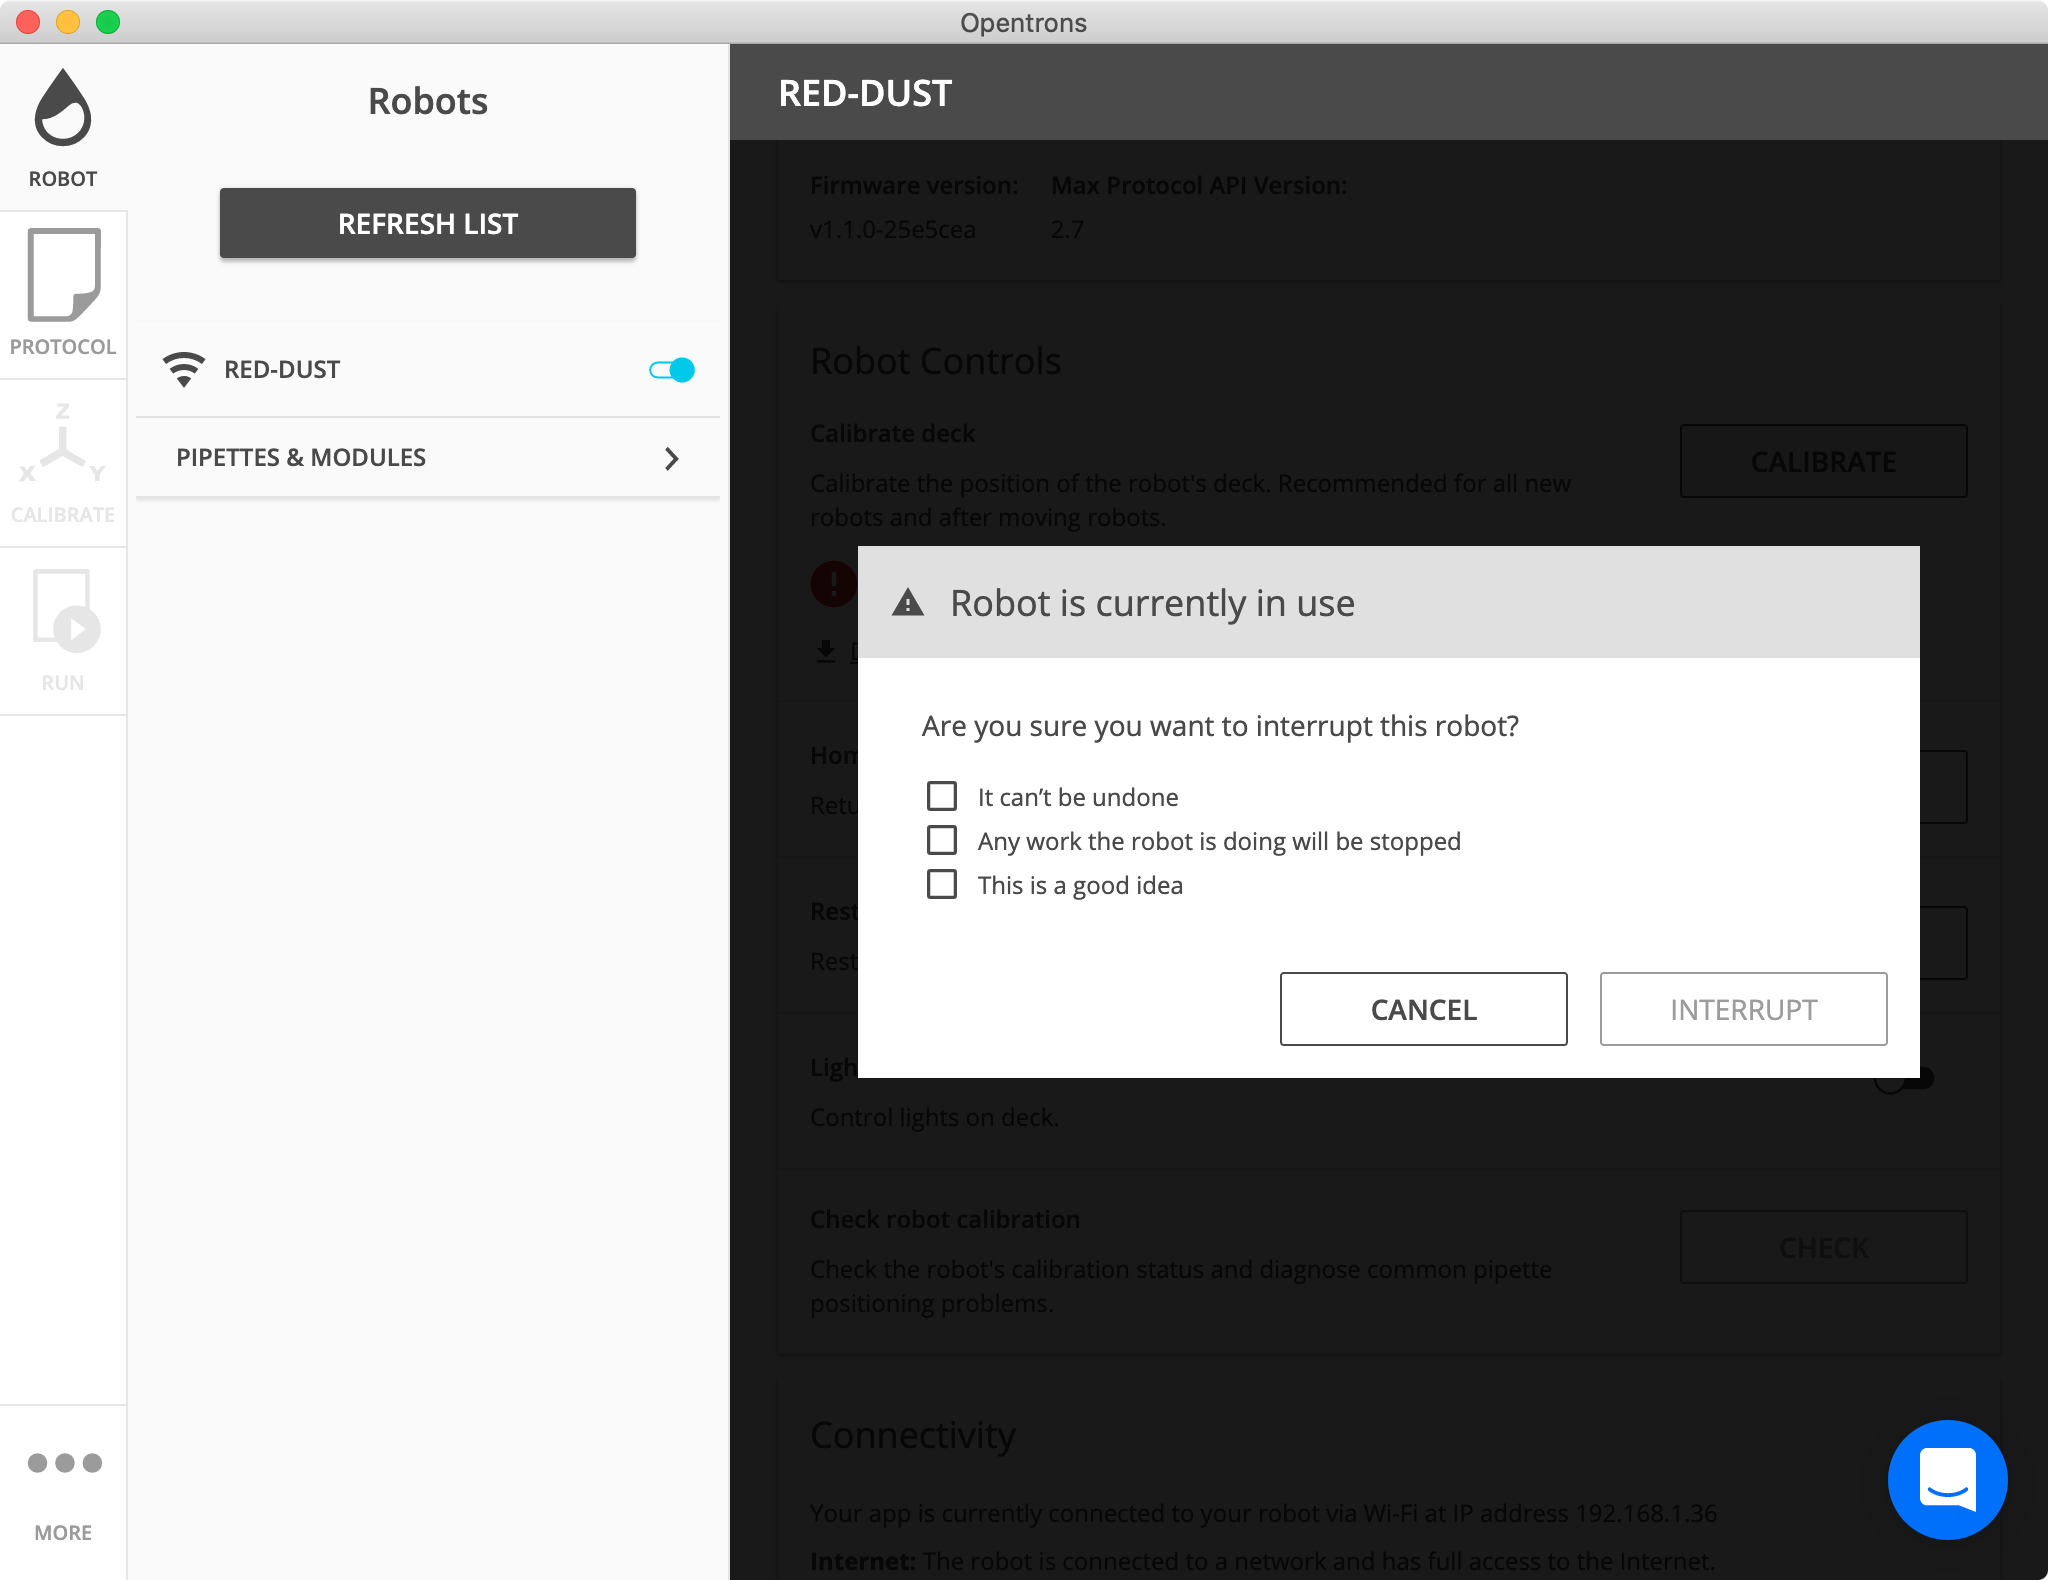Open the PIPETTES & MODULES row
This screenshot has height=1580, width=2048.
[x=301, y=458]
